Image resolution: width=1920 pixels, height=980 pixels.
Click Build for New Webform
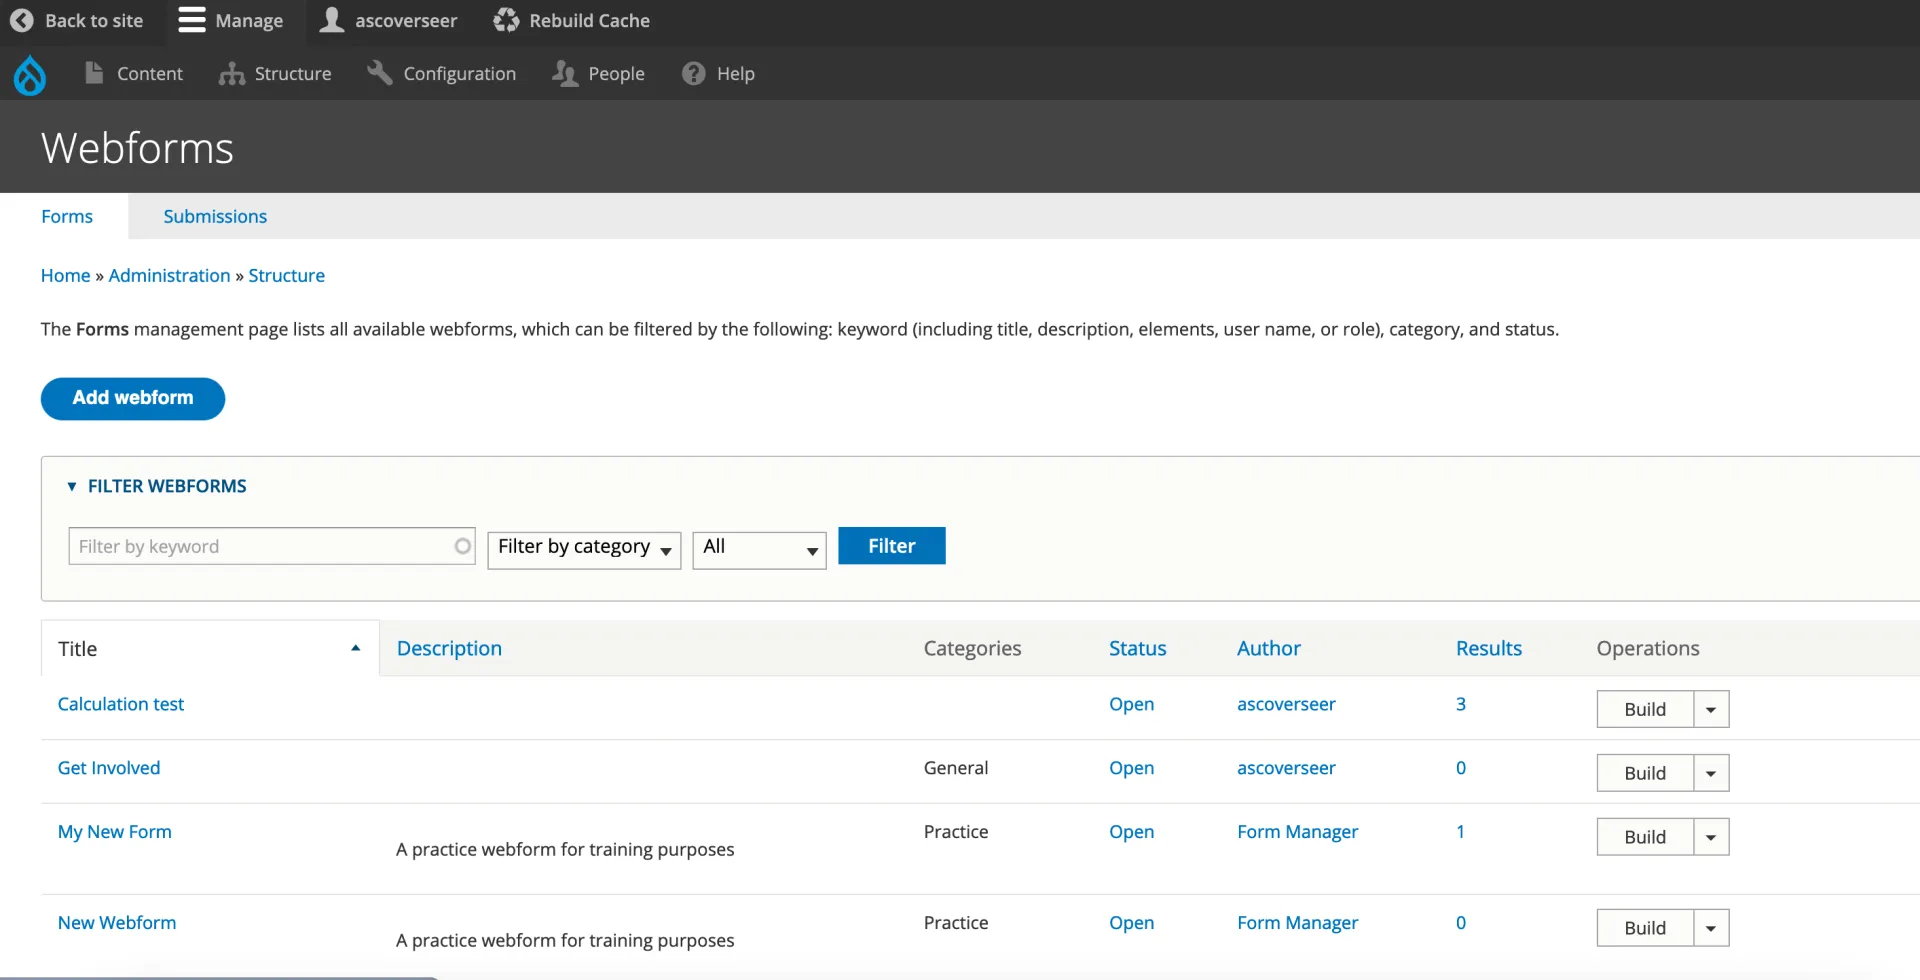tap(1645, 928)
